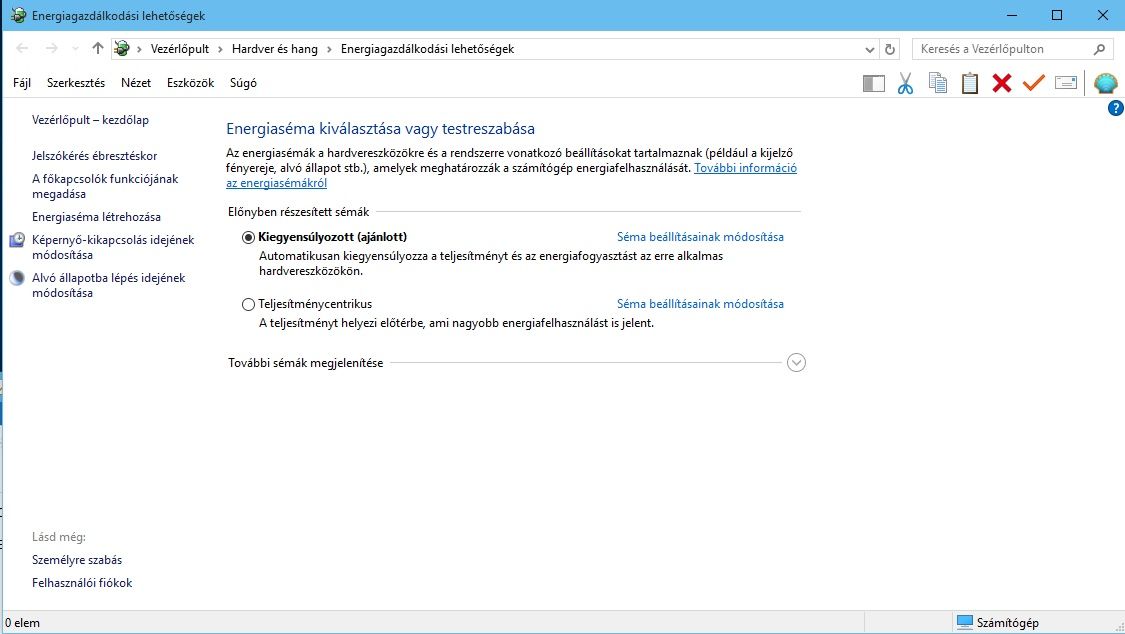Click 'Energiaséma kiválasztása vagy testreszabása' title

click(x=380, y=129)
